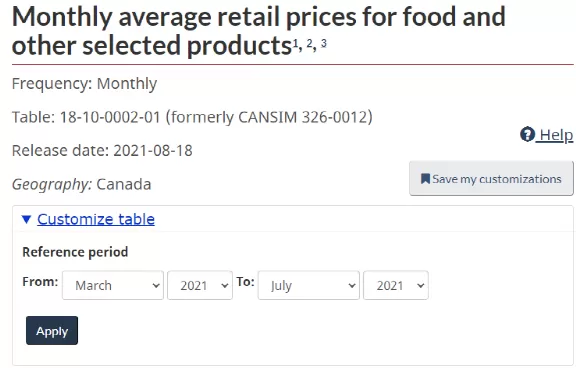Open the Customize table link
Screen dimensions: 576x368
96,219
